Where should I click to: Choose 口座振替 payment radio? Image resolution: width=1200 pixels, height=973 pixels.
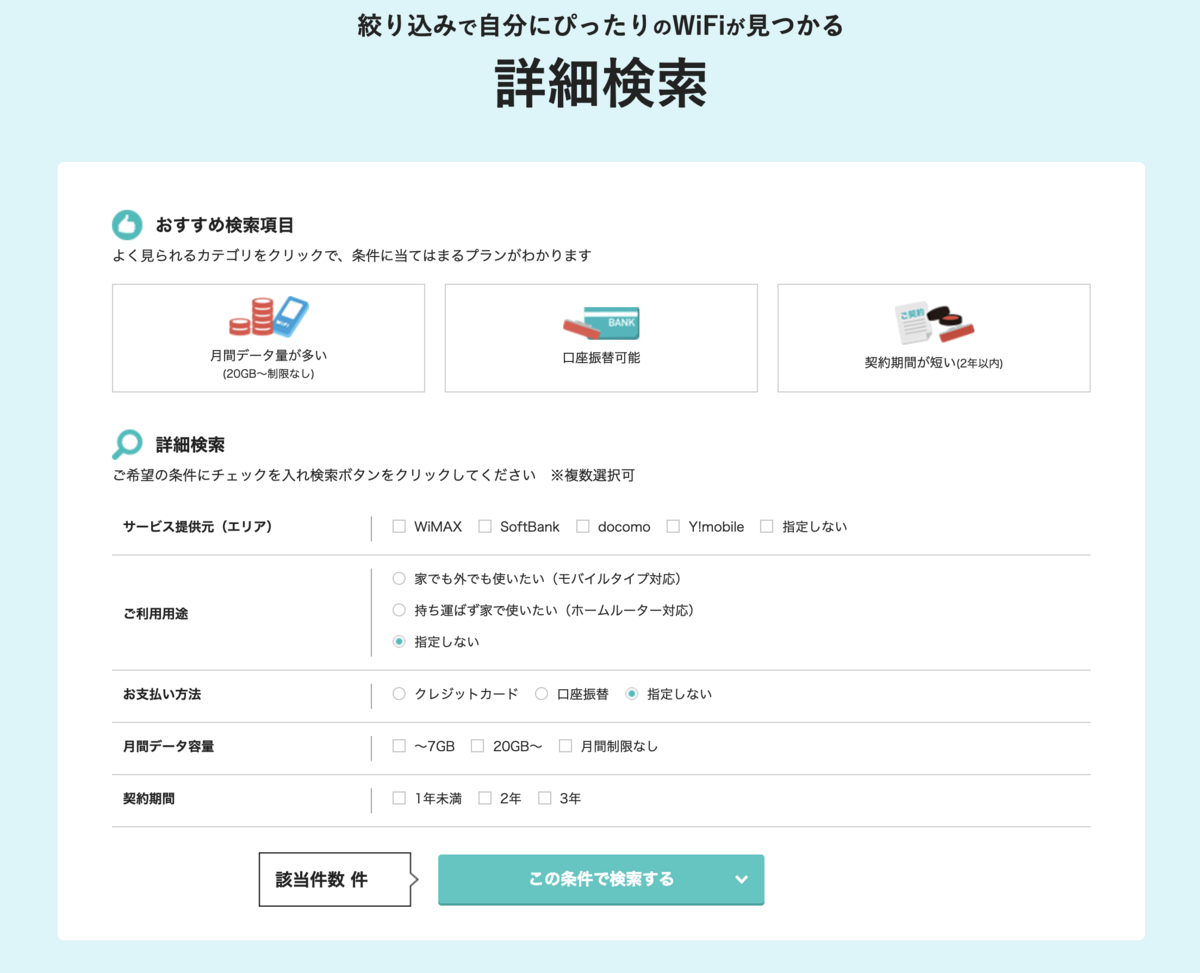(541, 694)
